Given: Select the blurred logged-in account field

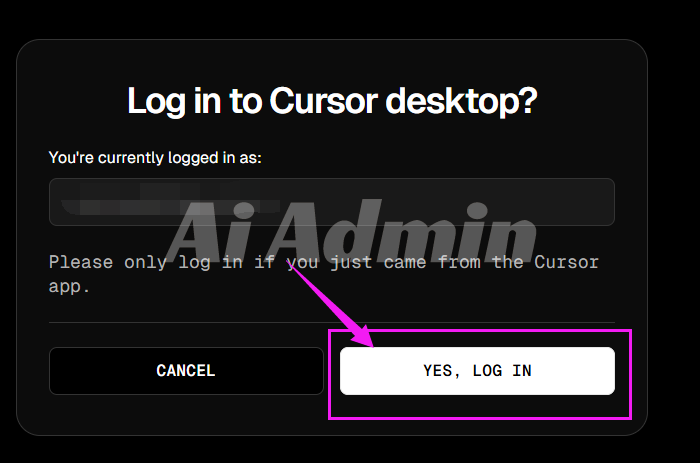Looking at the screenshot, I should point(332,202).
